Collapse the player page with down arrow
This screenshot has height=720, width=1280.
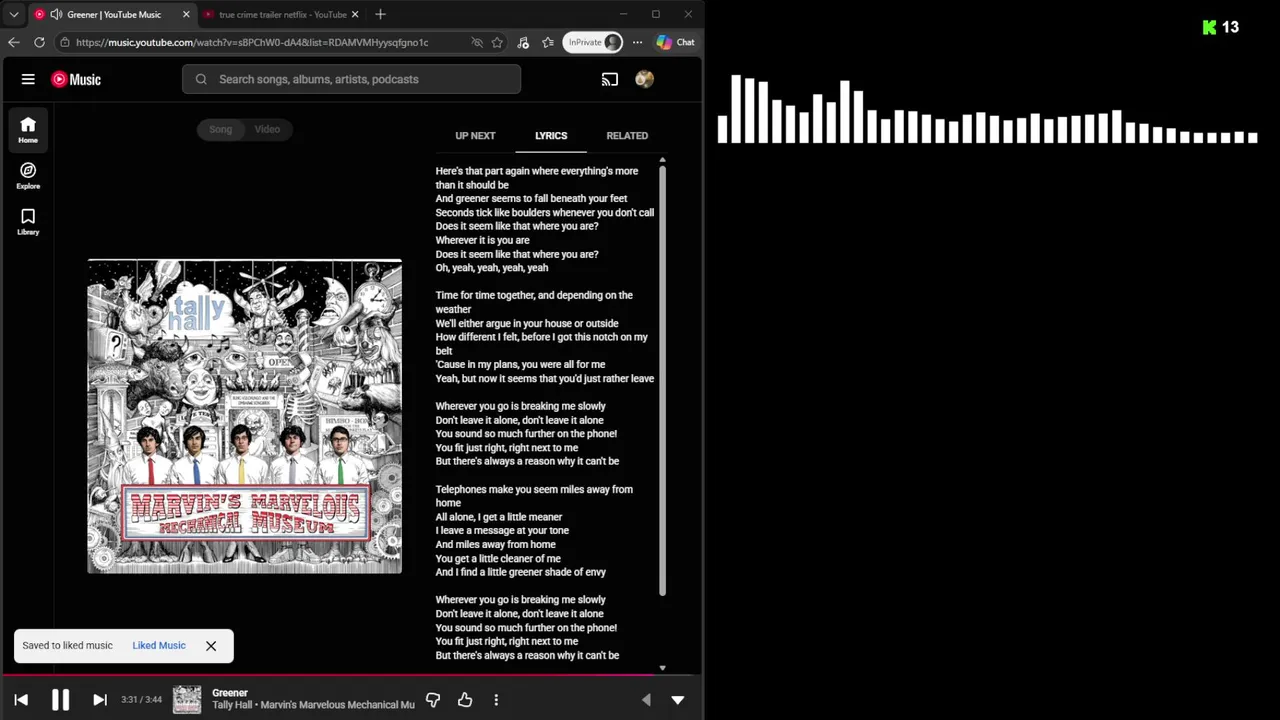[678, 700]
